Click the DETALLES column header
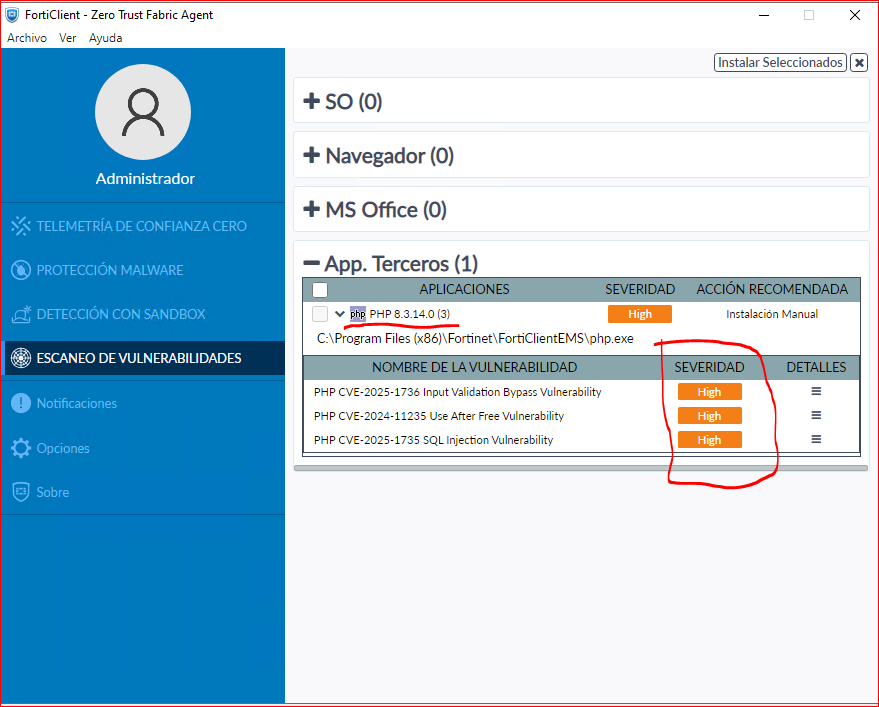The width and height of the screenshot is (879, 707). coord(816,367)
